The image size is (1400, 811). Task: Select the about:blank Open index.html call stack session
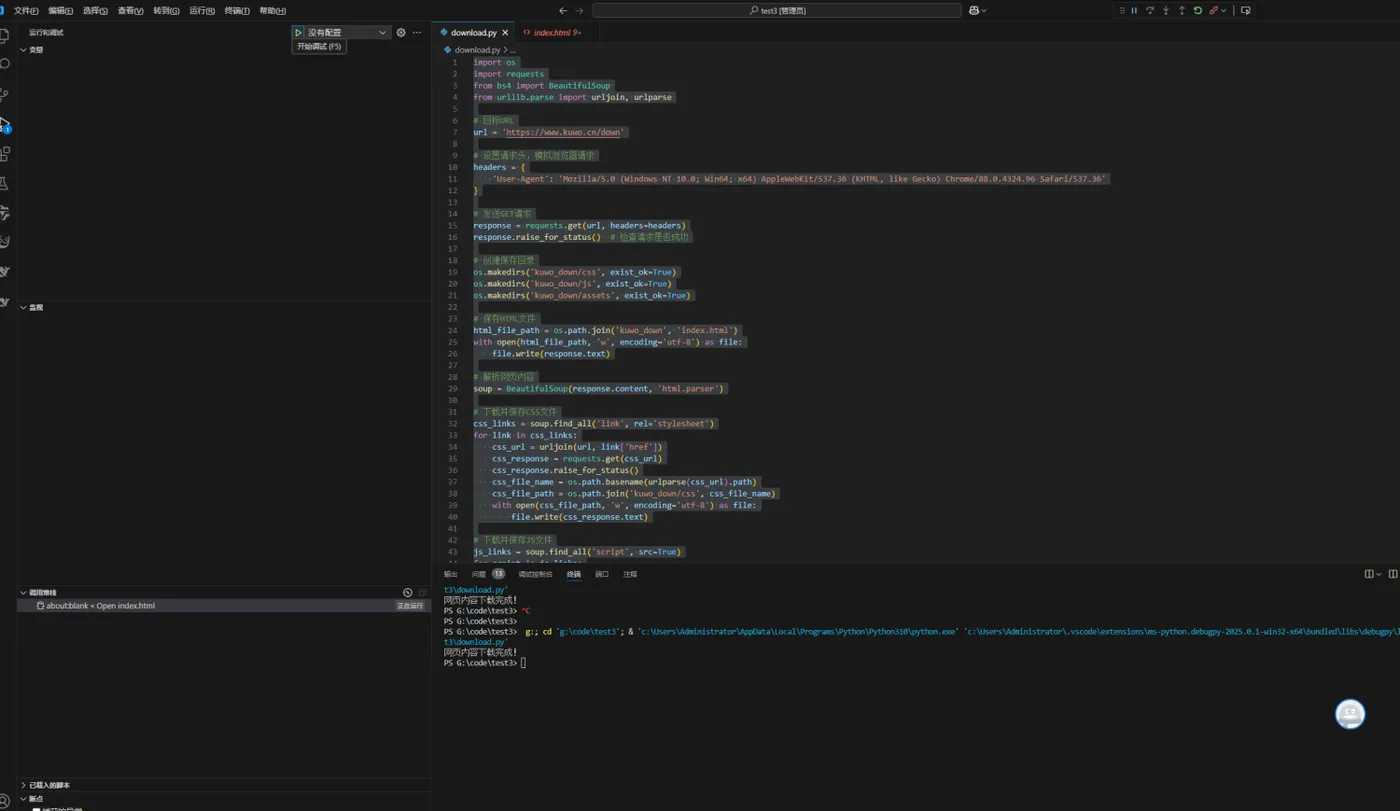100,606
